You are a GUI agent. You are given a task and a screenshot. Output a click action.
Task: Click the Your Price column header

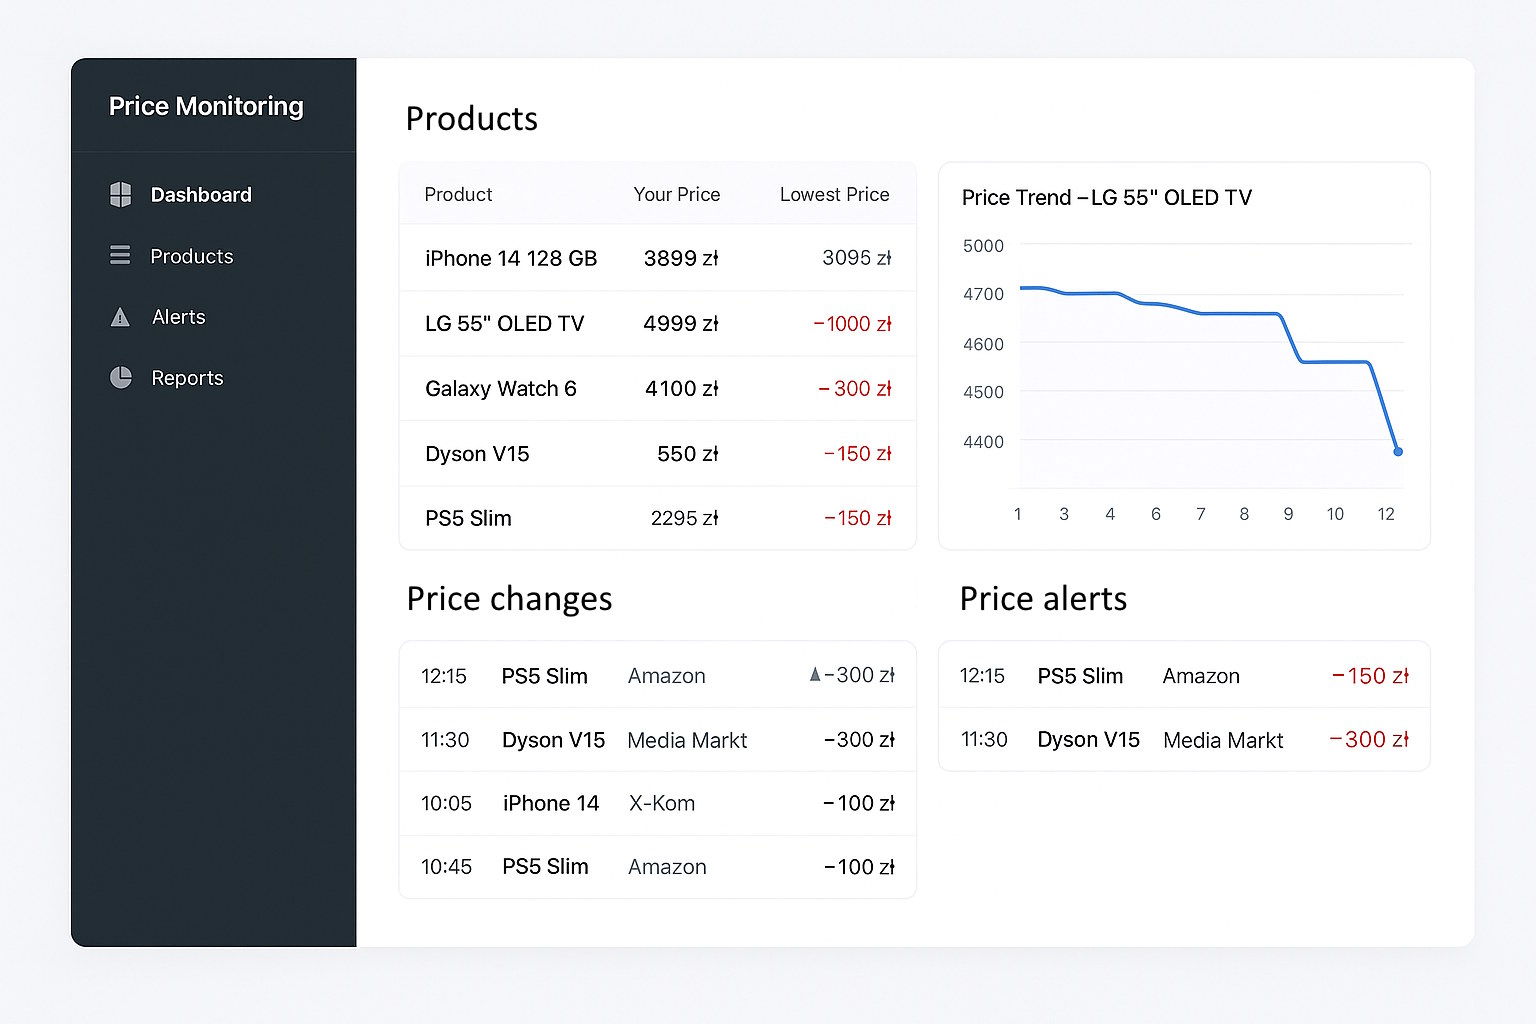676,194
